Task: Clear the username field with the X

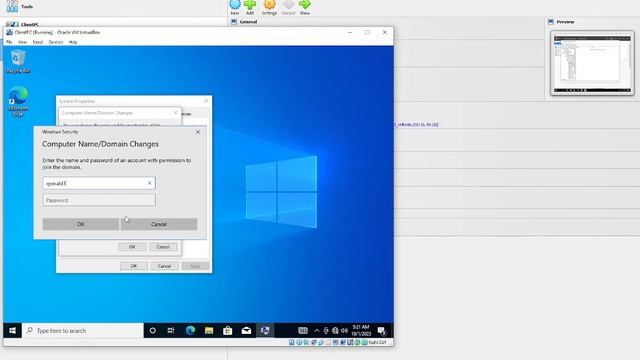Action: pos(150,183)
